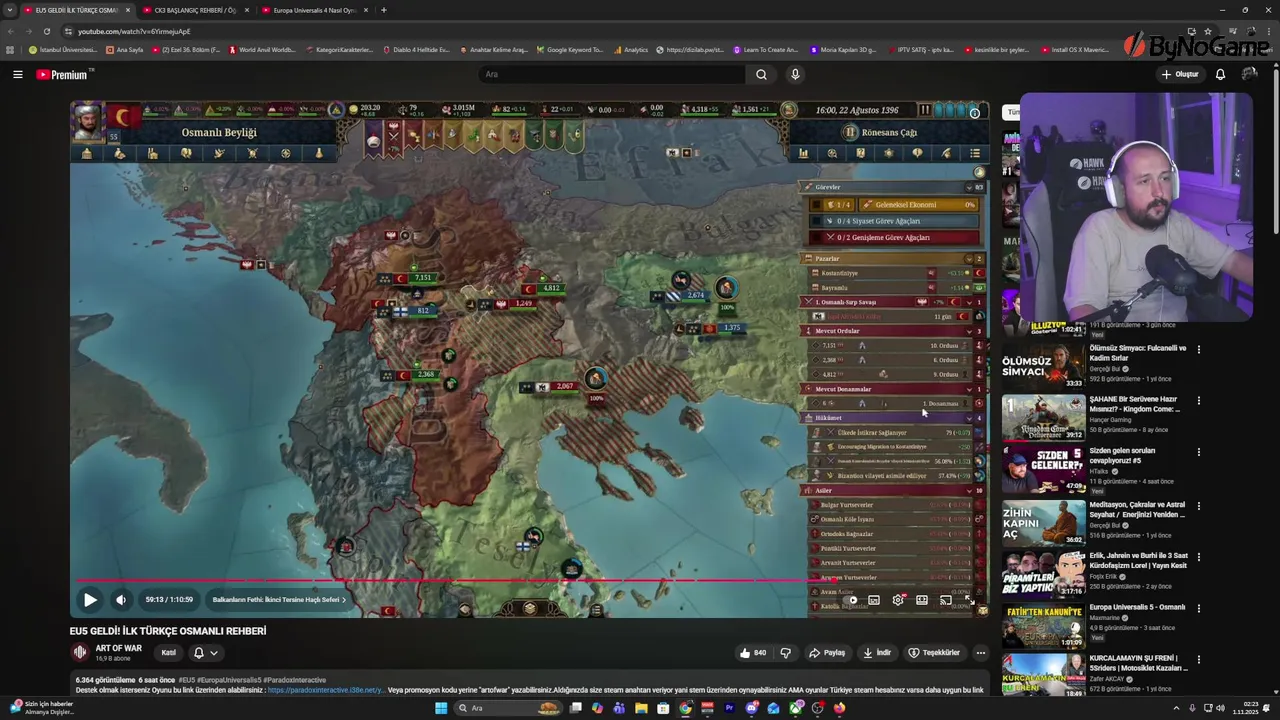
Task: Like the video showing 840 likes
Action: coord(752,653)
